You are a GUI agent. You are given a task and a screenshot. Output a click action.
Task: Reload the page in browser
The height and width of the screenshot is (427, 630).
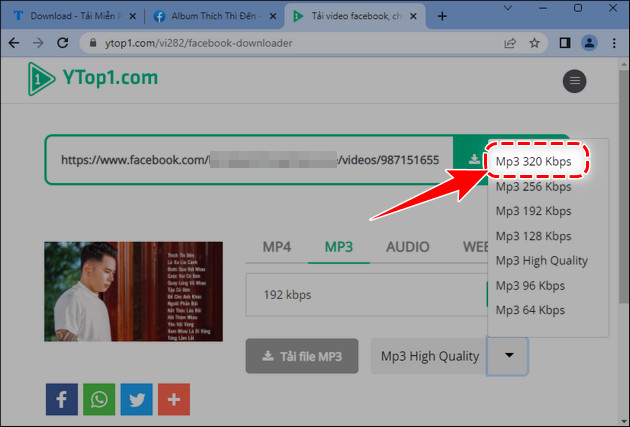[64, 43]
